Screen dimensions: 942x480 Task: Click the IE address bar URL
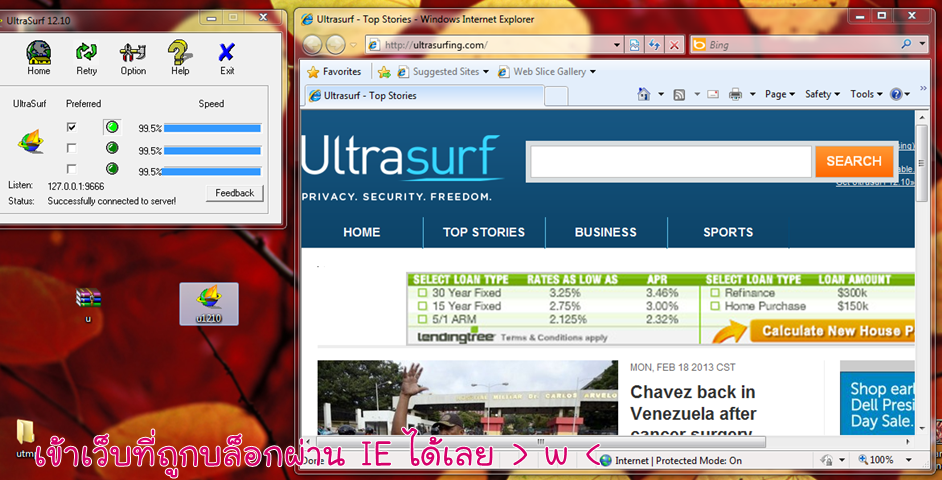(x=436, y=45)
